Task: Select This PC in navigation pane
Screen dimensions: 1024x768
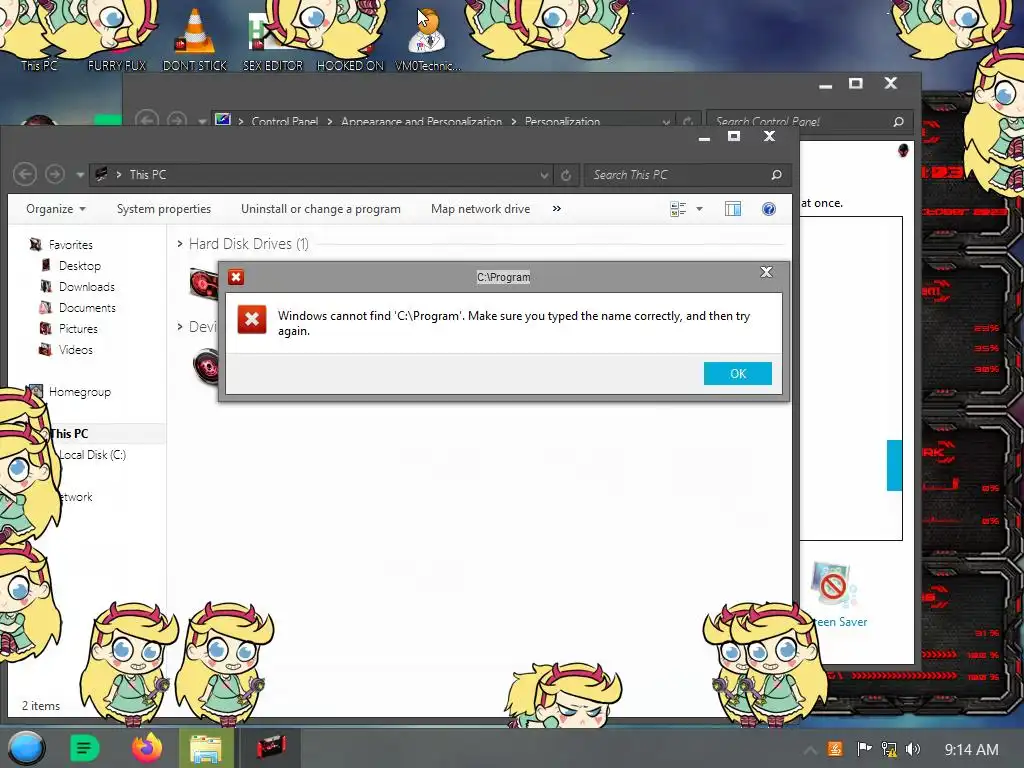Action: click(x=69, y=434)
